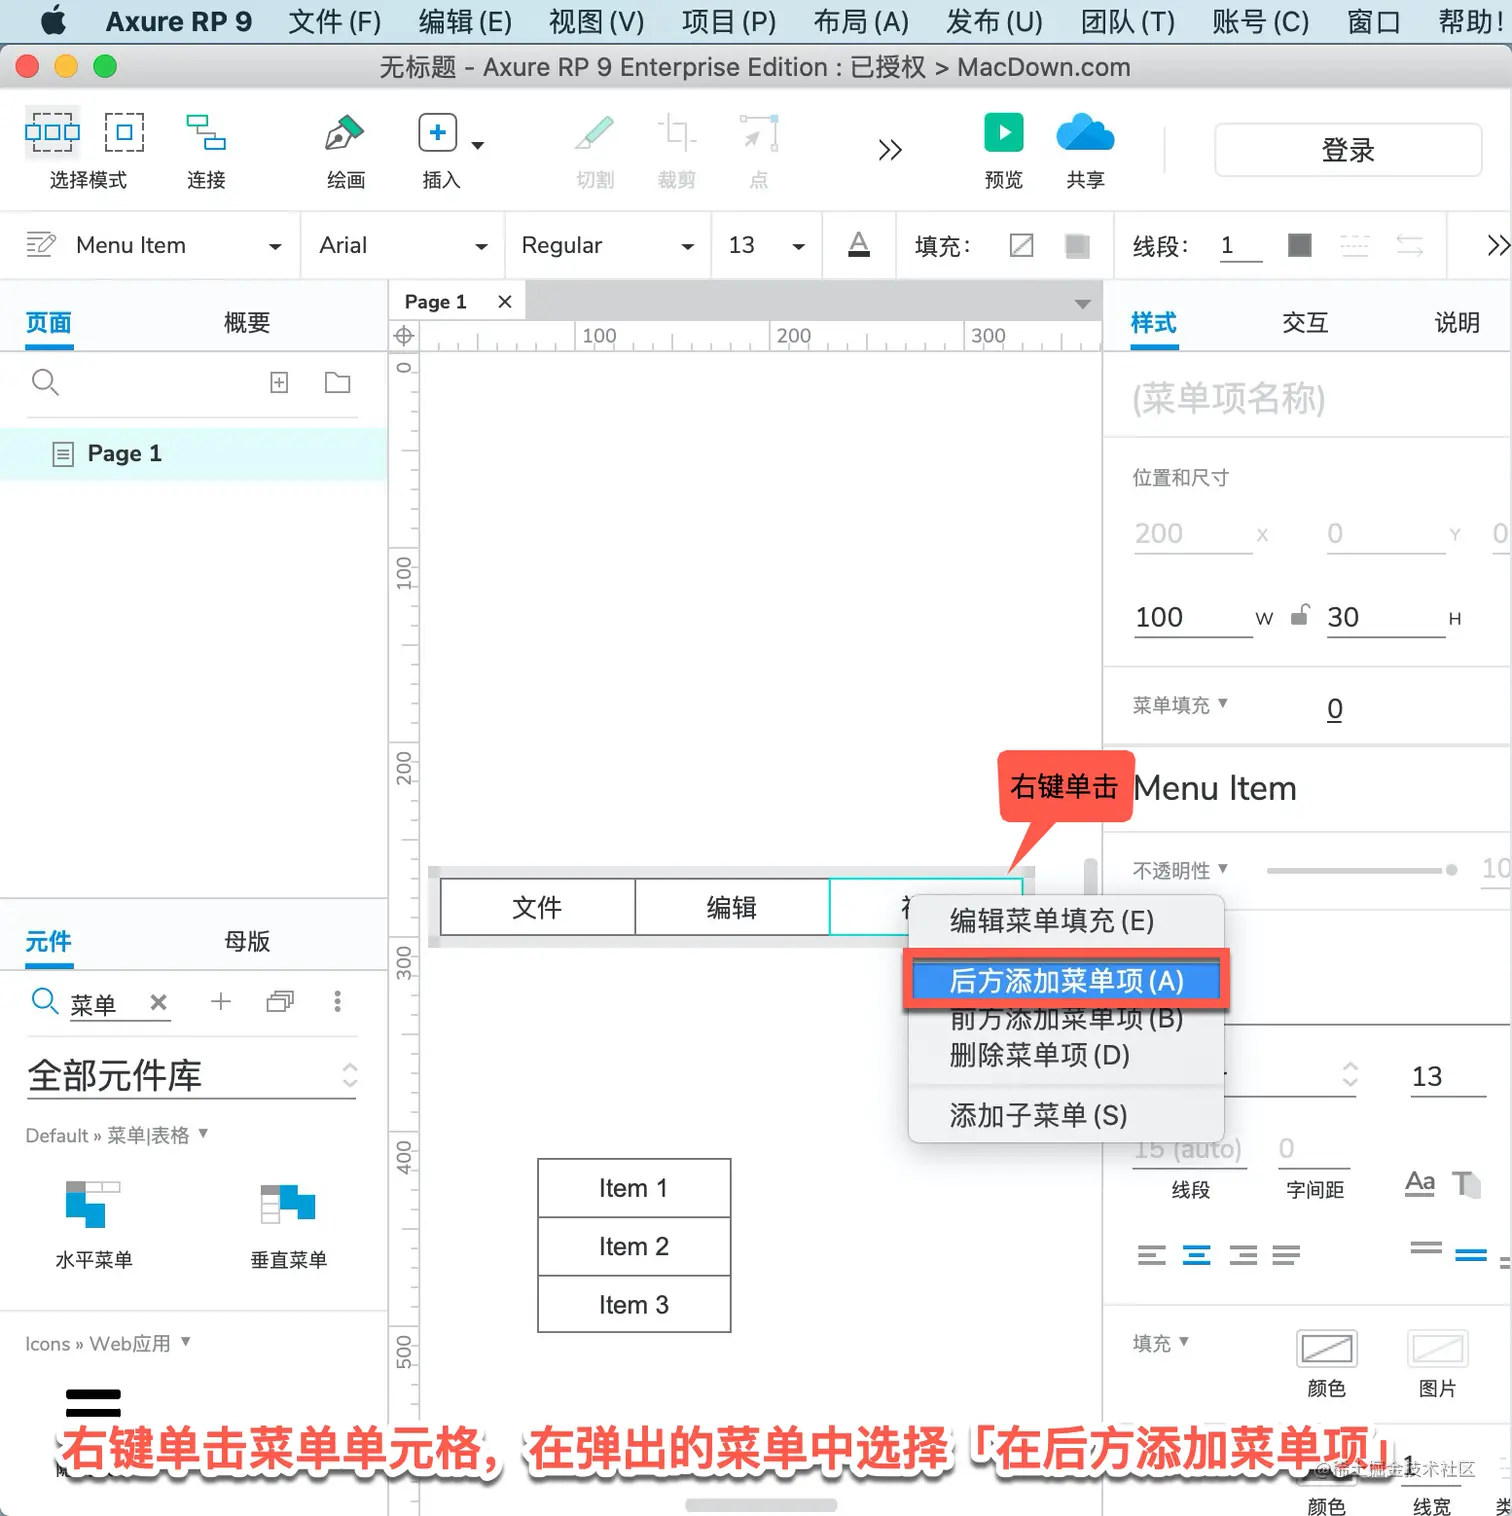Toggle left text alignment

click(x=1151, y=1255)
